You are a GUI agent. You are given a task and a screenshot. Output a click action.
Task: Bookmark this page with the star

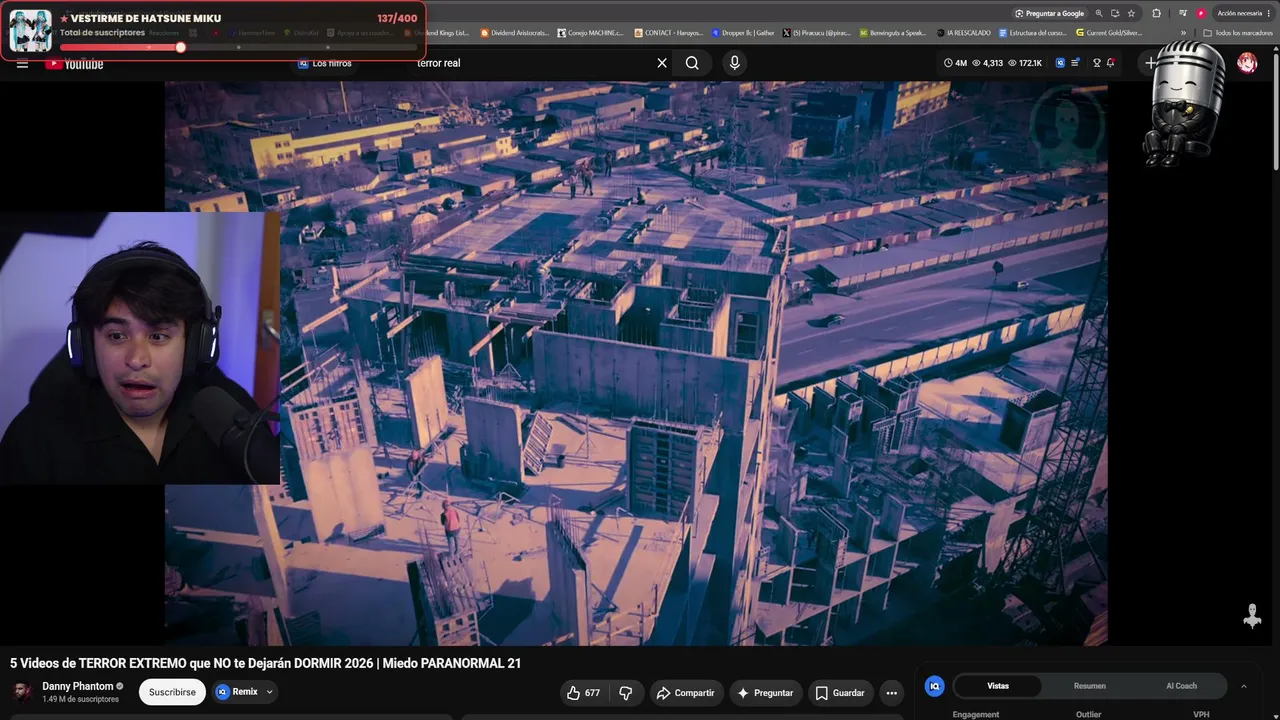click(x=1131, y=13)
